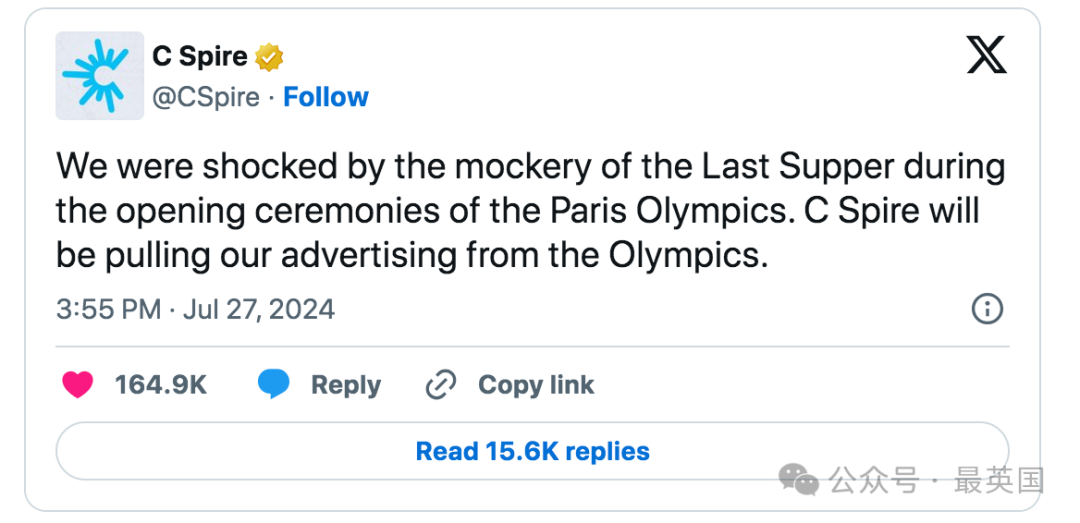Click the Last Supper tweet text
Screen dimensions: 1080x523
(x=530, y=211)
